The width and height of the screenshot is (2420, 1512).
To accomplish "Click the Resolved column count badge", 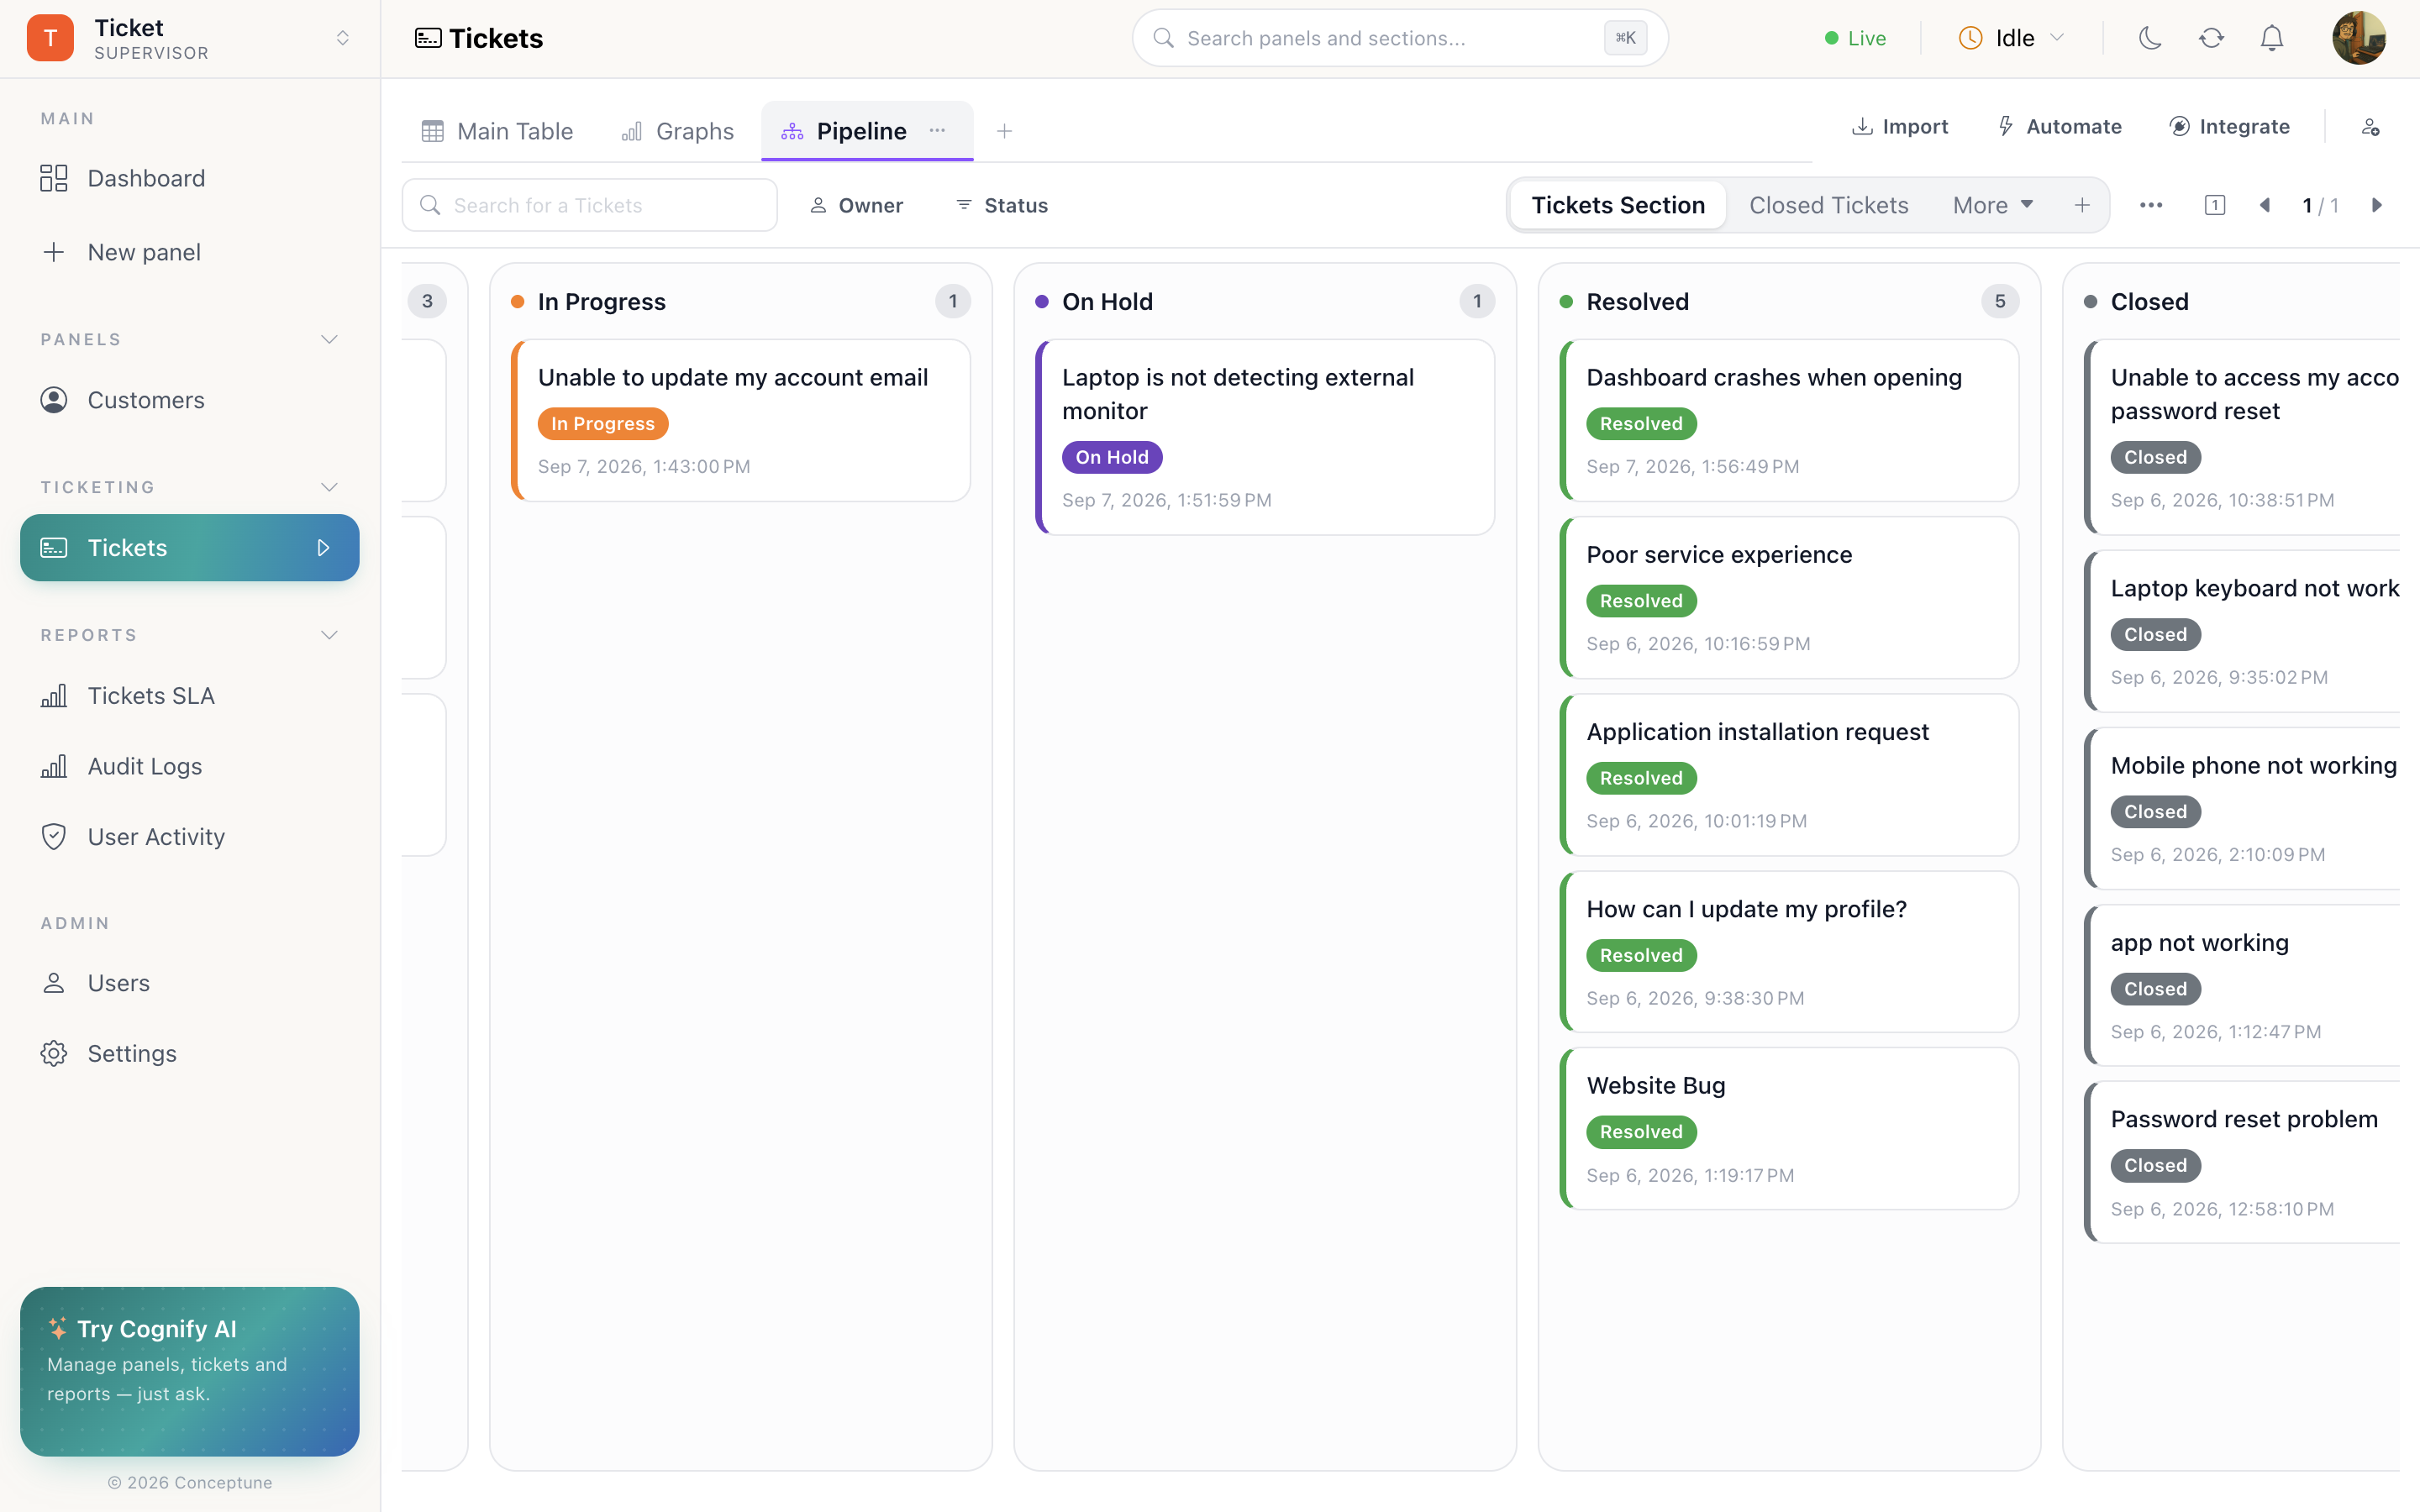I will [x=2000, y=301].
